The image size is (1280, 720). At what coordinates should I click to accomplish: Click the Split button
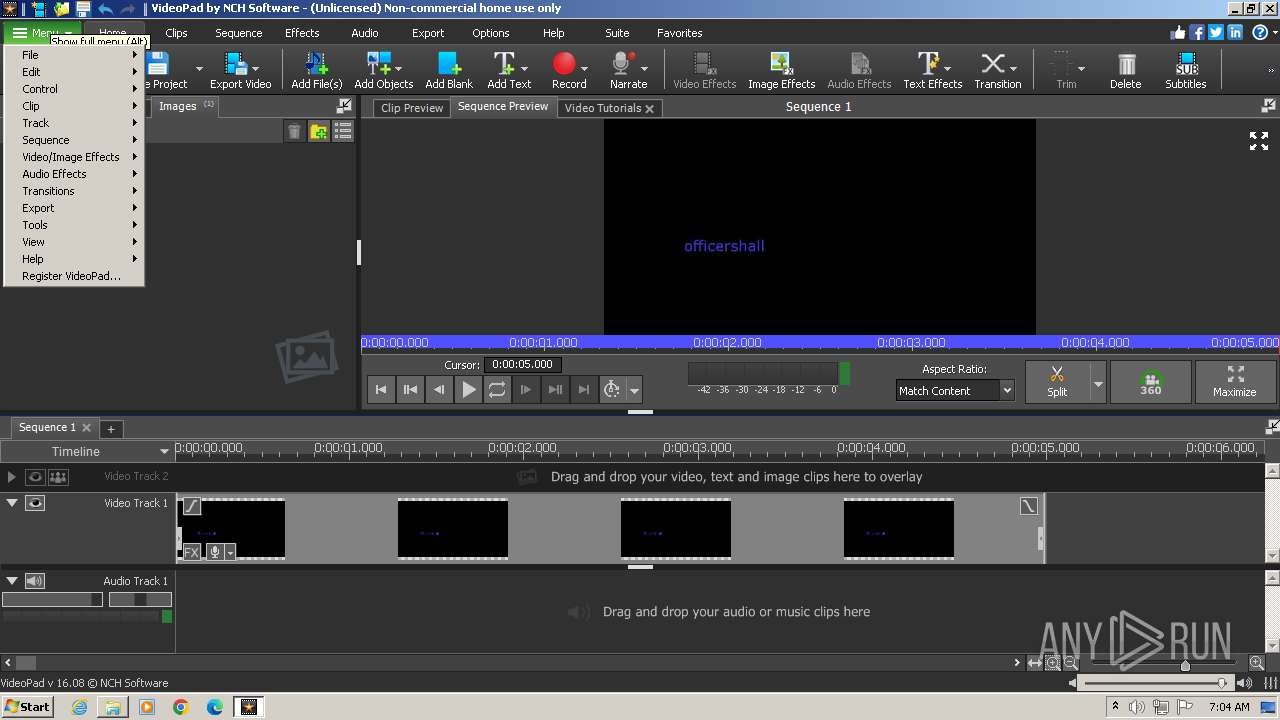tap(1057, 382)
